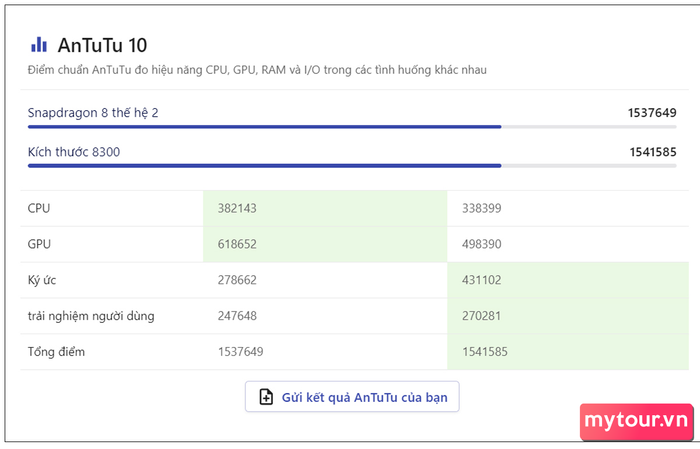The width and height of the screenshot is (700, 449).
Task: Click the CPU score 382143
Action: tap(237, 208)
